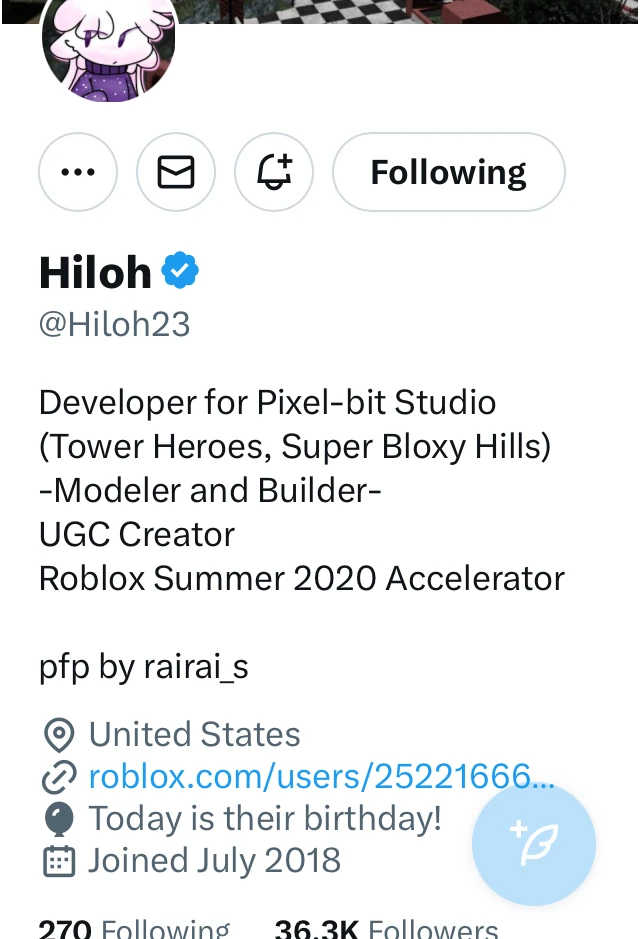Viewport: 640px width, 939px height.
Task: Click the location pin icon near United States
Action: (x=58, y=735)
